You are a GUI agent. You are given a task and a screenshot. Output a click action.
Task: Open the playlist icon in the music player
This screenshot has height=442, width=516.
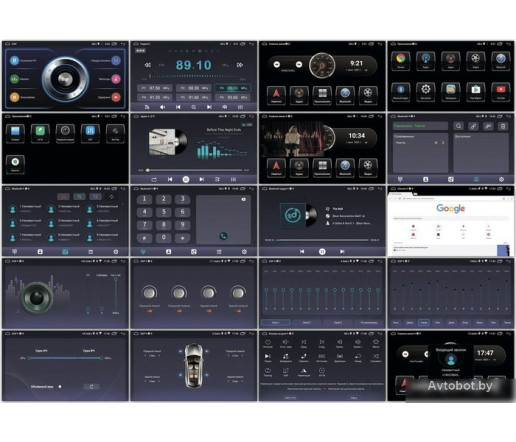[x=217, y=179]
